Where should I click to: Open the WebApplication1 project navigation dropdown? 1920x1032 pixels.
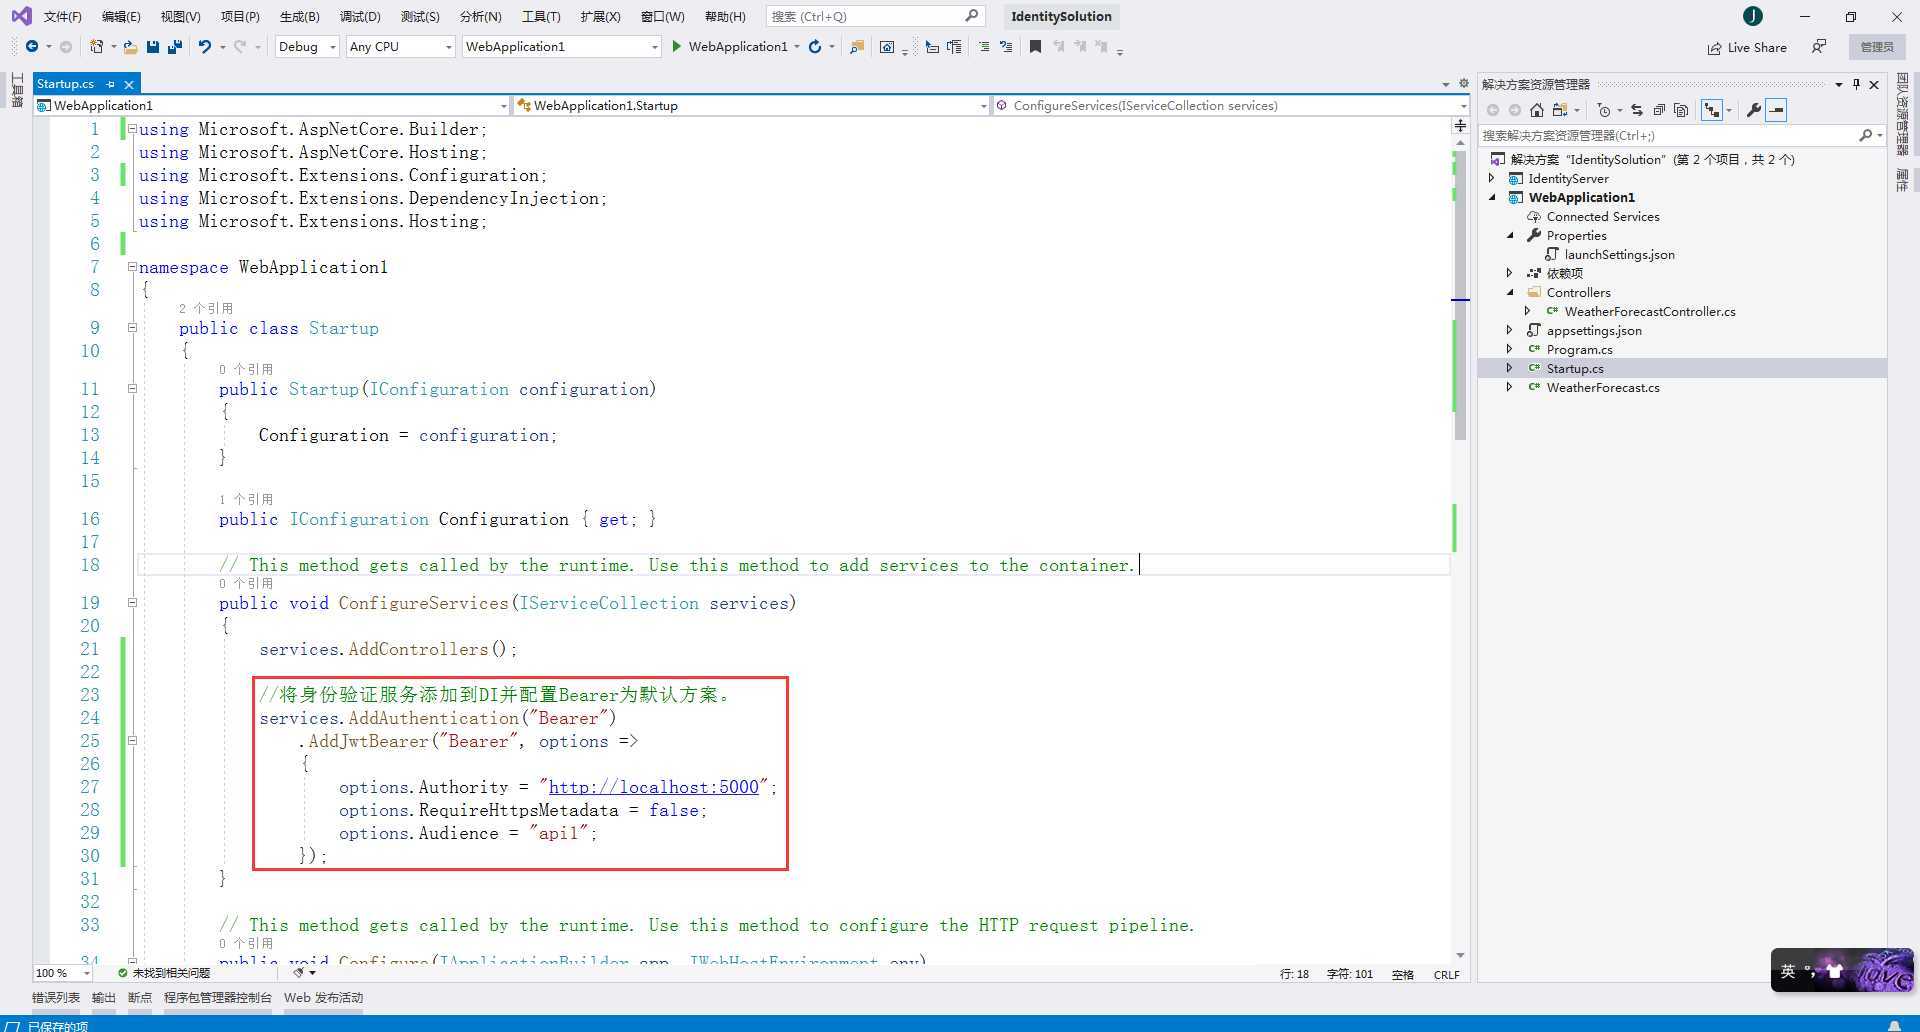pyautogui.click(x=272, y=105)
